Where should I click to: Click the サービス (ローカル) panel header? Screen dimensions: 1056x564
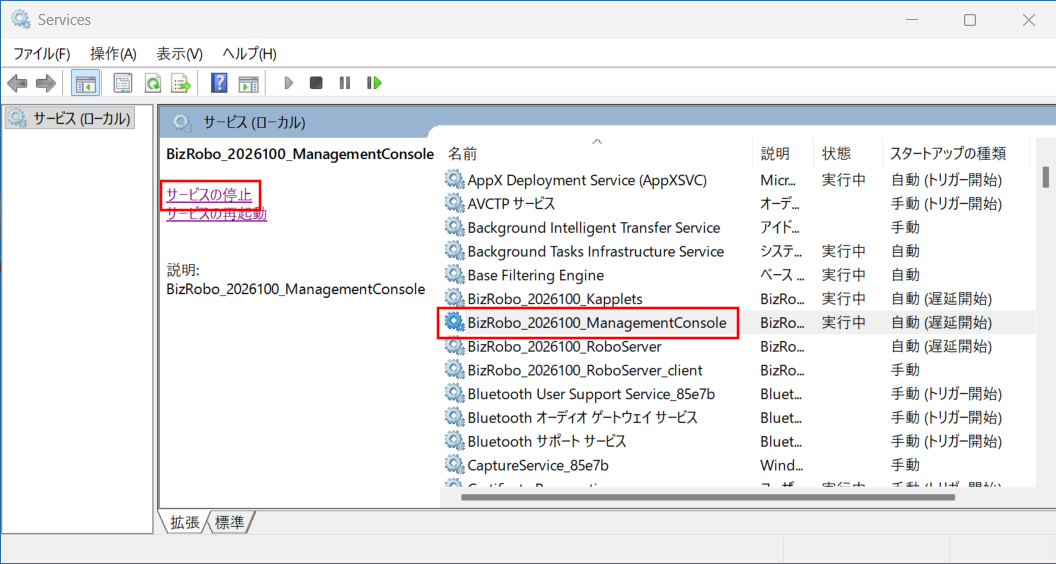click(255, 123)
